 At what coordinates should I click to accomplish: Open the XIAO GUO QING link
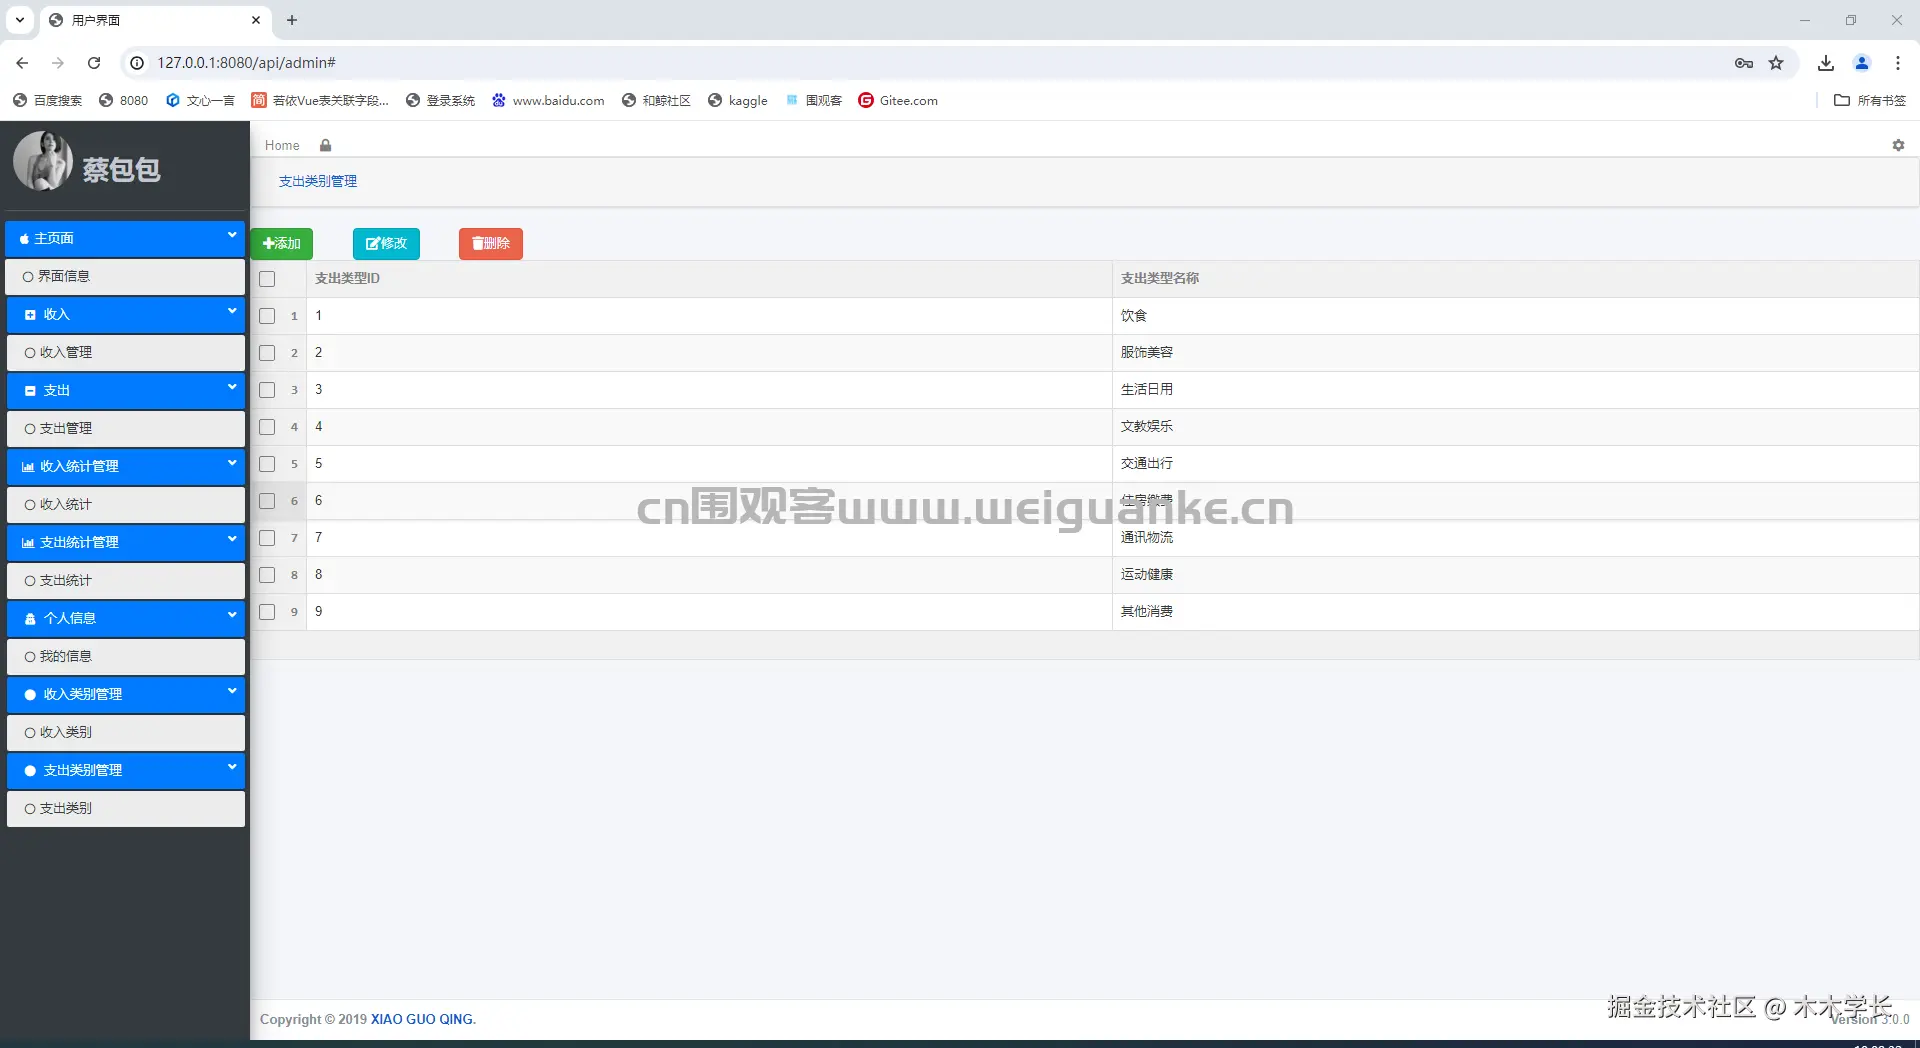[421, 1019]
